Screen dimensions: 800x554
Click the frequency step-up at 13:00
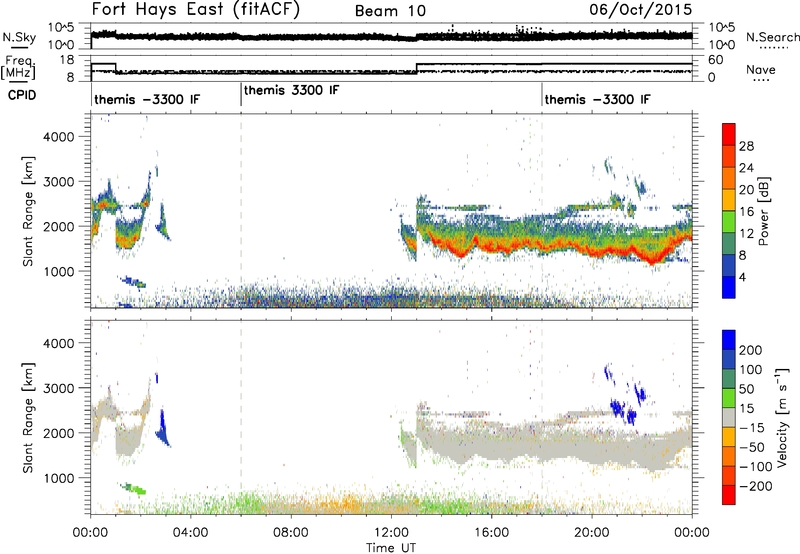coord(417,68)
